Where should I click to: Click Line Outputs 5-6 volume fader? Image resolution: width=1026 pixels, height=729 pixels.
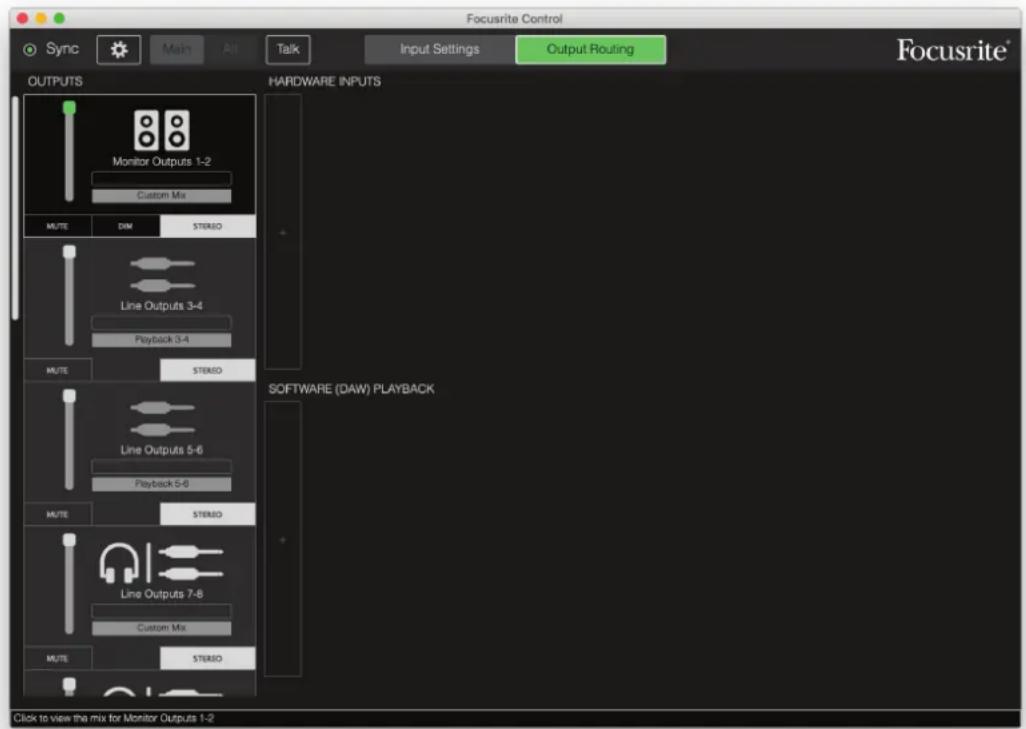(69, 396)
